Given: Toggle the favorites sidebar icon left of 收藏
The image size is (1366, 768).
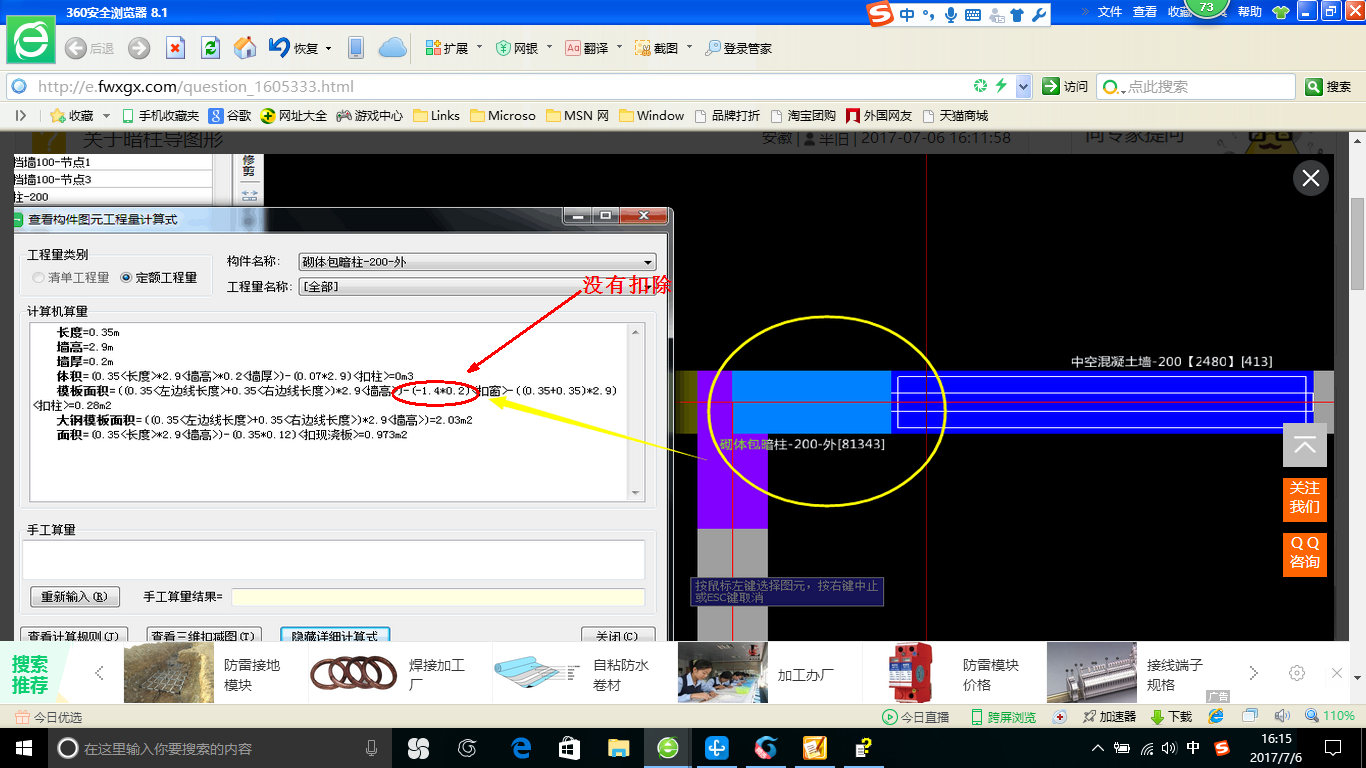Looking at the screenshot, I should click(x=20, y=116).
